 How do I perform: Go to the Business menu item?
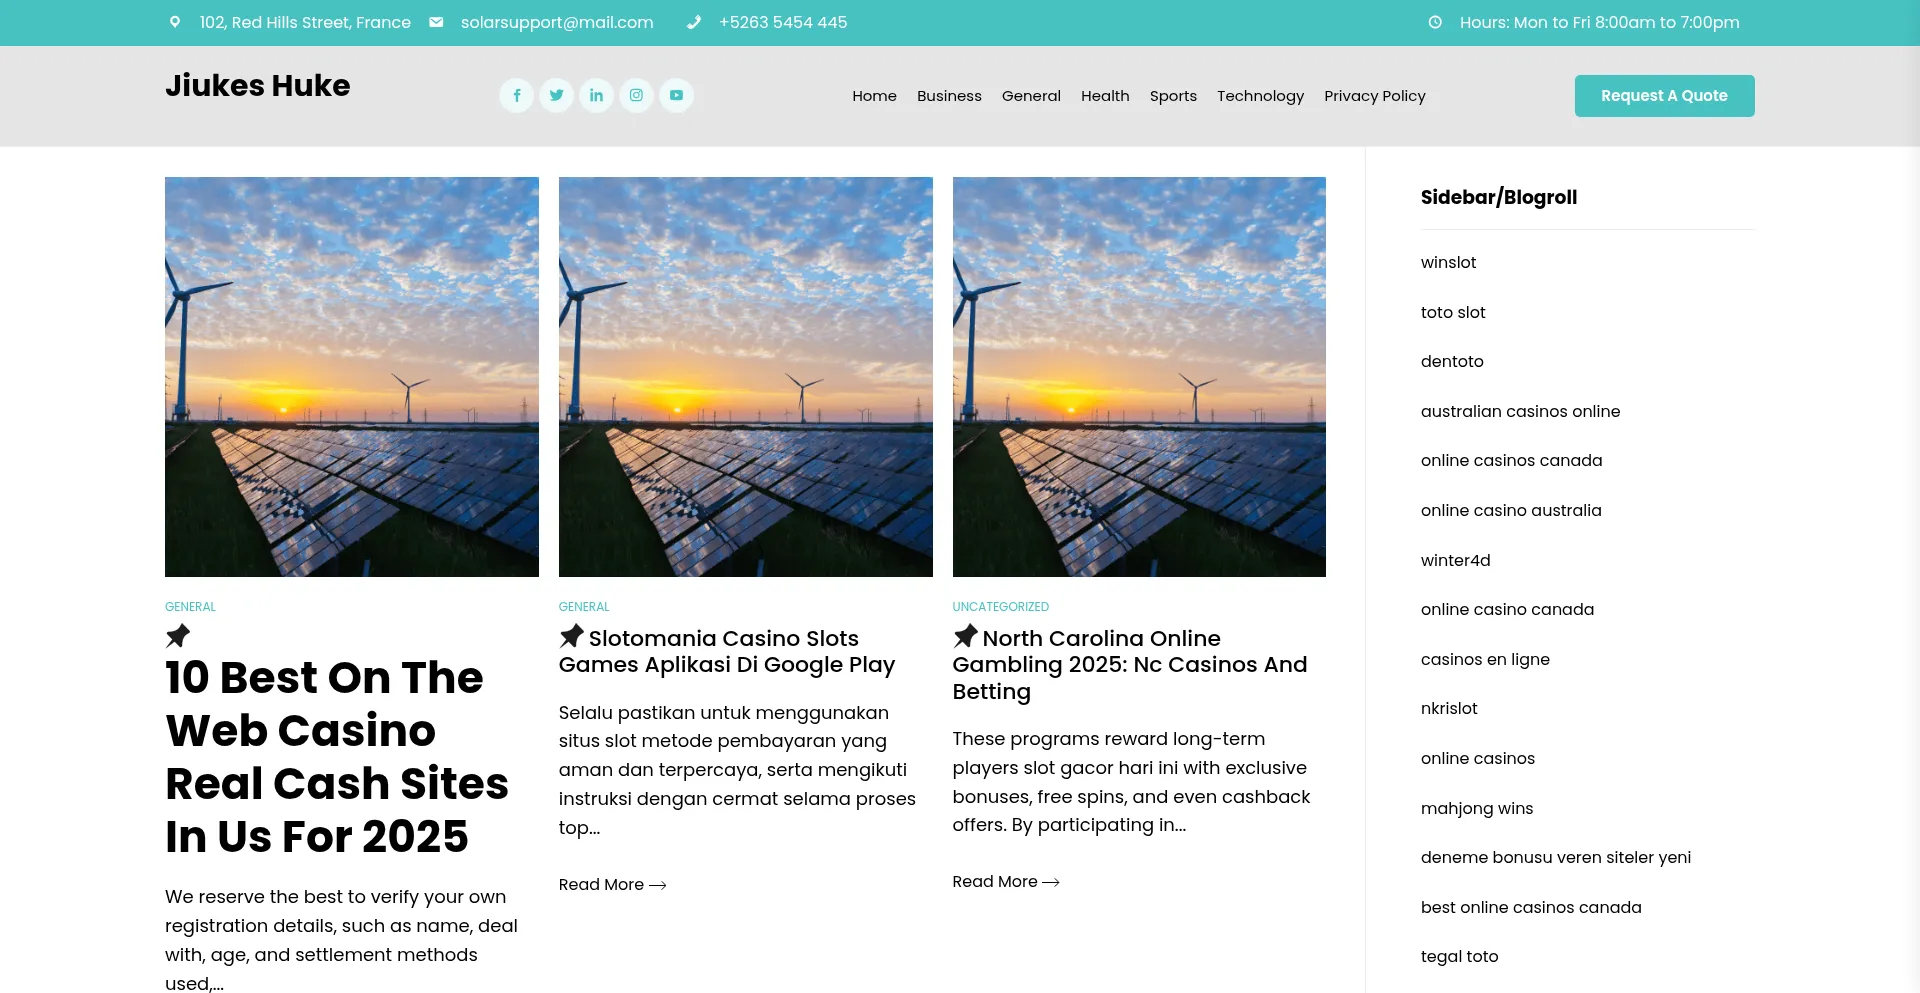pyautogui.click(x=948, y=96)
